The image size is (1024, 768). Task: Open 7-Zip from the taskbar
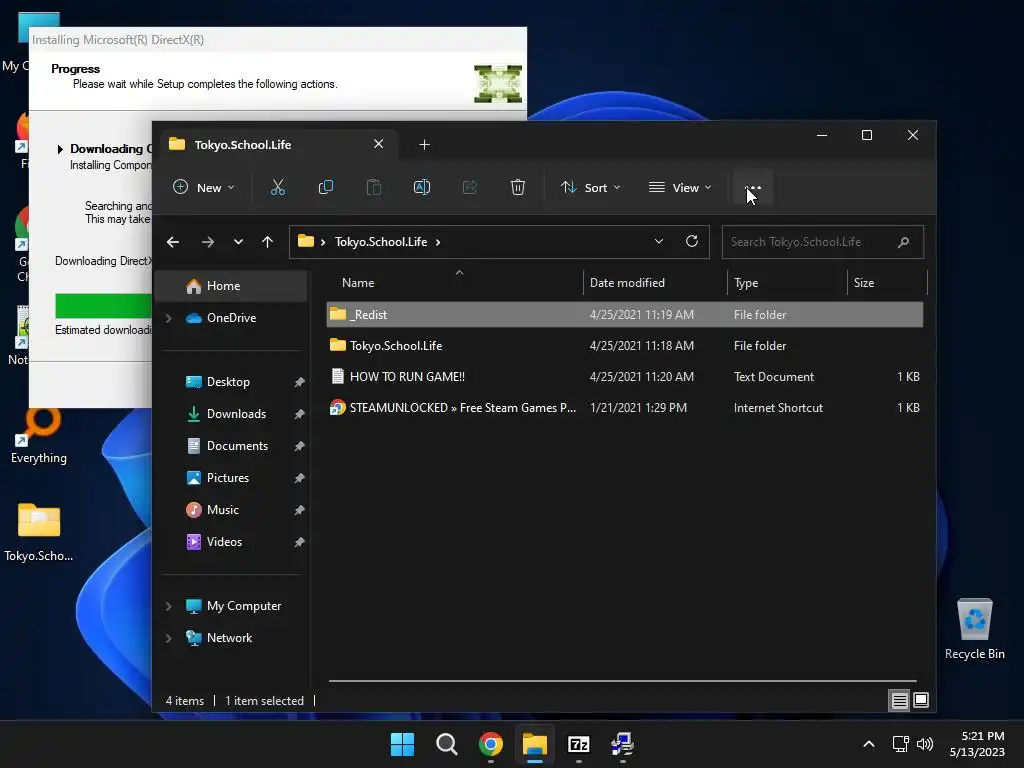tap(579, 744)
